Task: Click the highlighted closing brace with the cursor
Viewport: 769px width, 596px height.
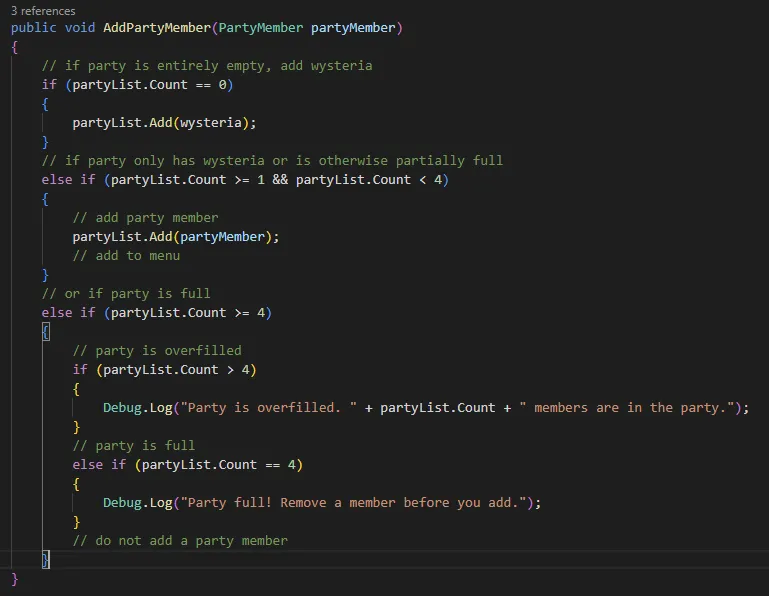Action: tap(46, 560)
